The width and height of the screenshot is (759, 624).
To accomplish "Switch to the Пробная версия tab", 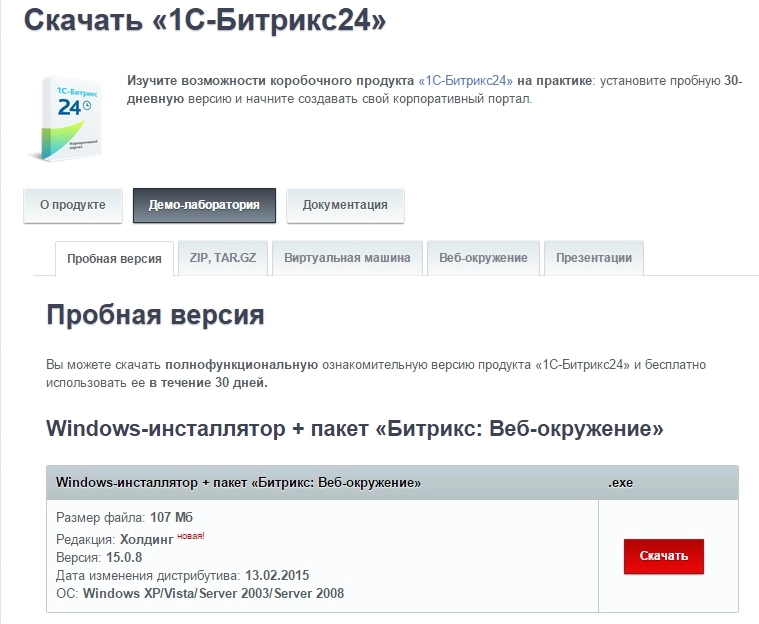I will (114, 258).
